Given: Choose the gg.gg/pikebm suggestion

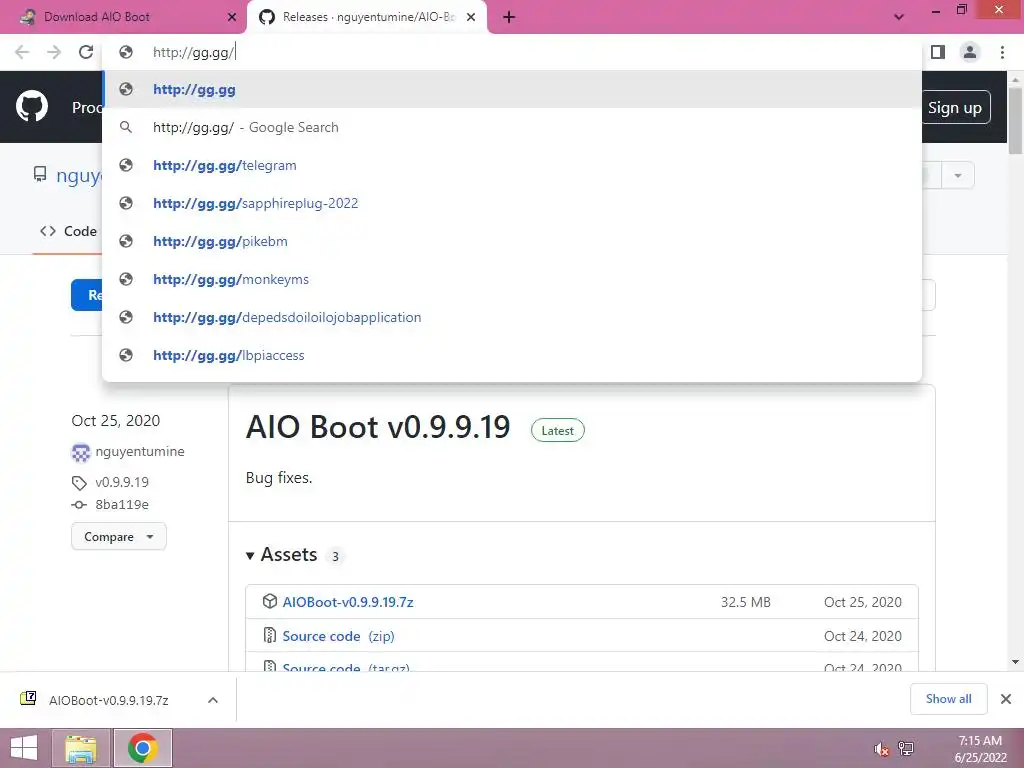Looking at the screenshot, I should click(512, 241).
